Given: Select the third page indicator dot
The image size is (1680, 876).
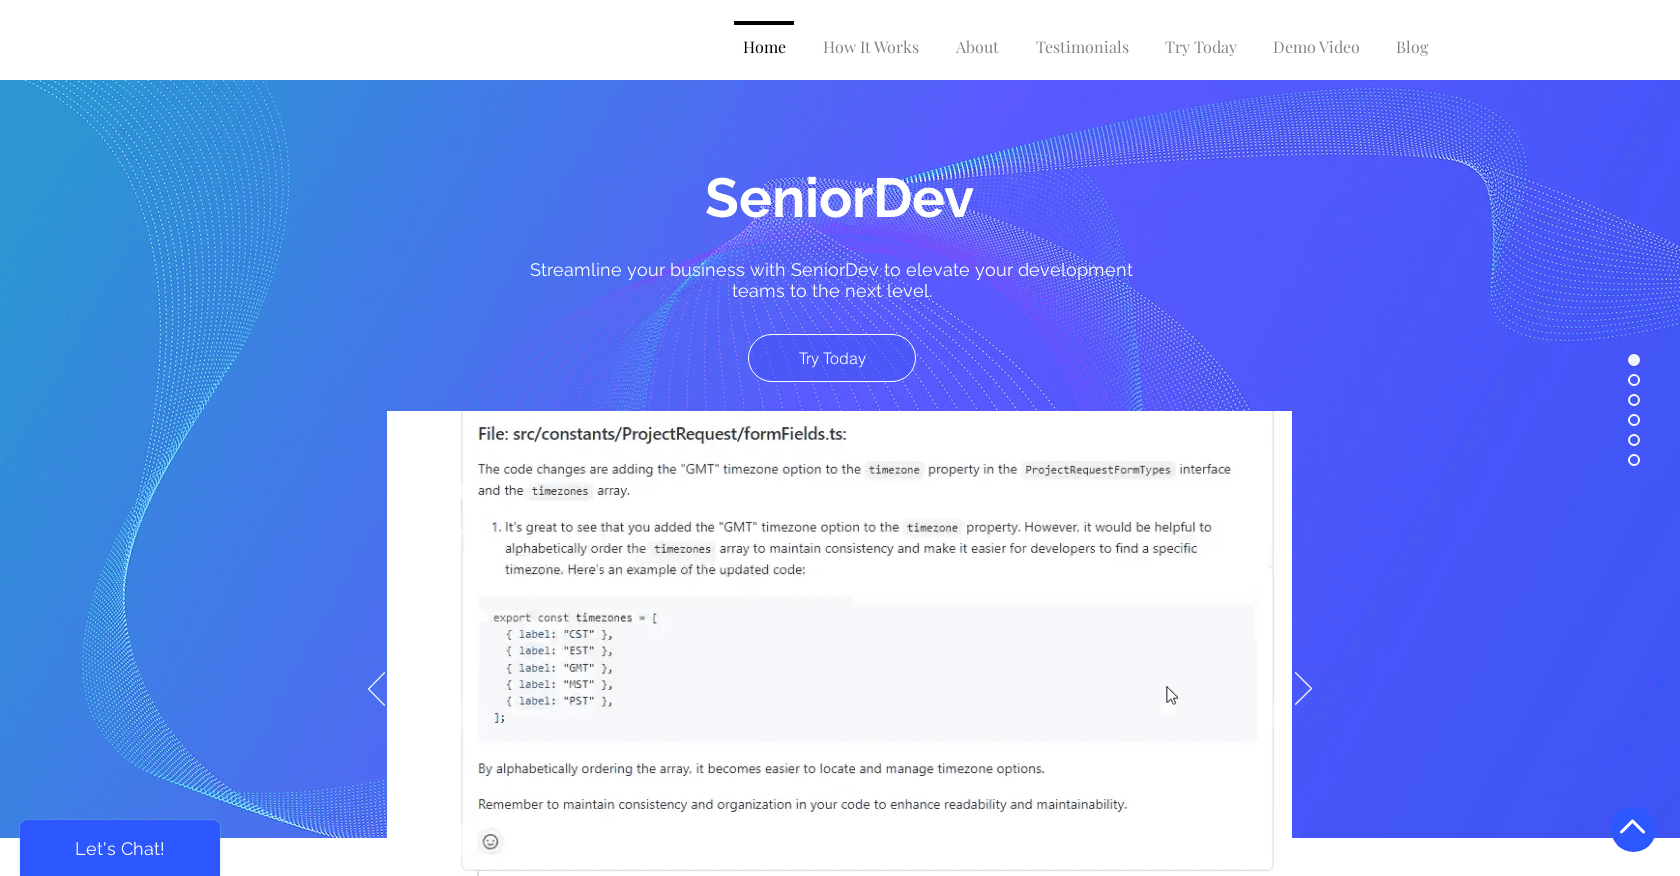Looking at the screenshot, I should (x=1634, y=400).
